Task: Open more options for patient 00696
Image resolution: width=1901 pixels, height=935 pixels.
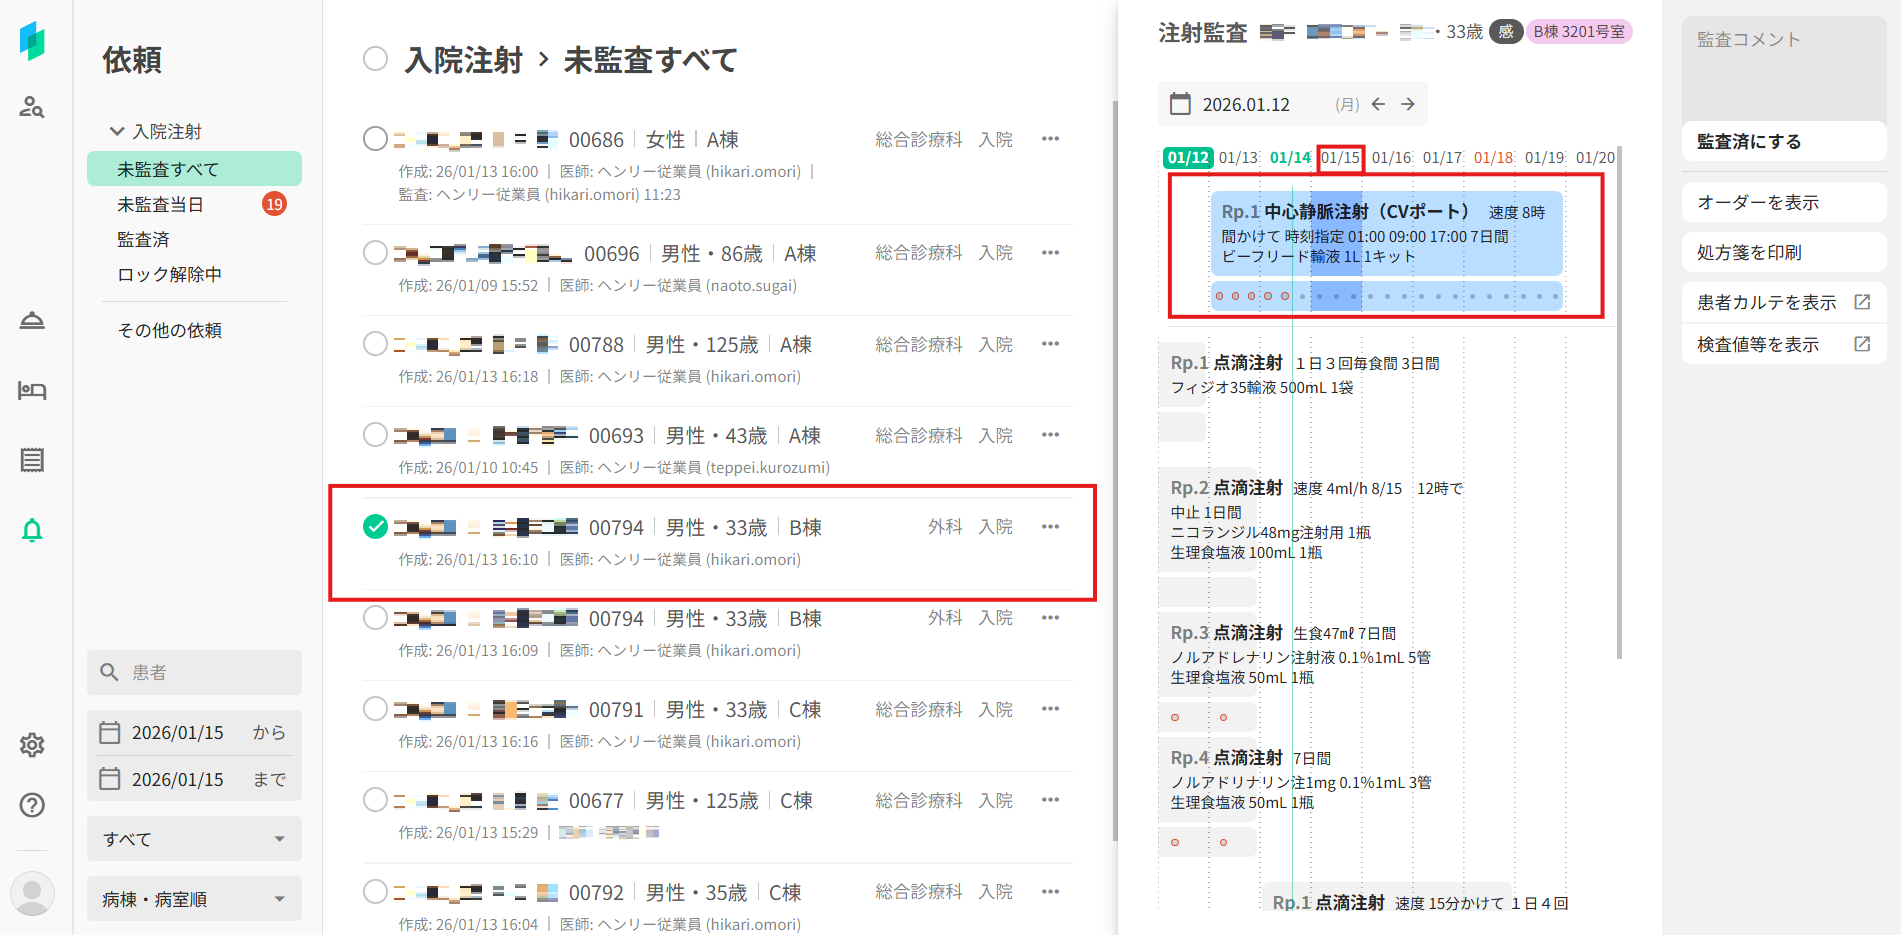Action: pos(1050,253)
